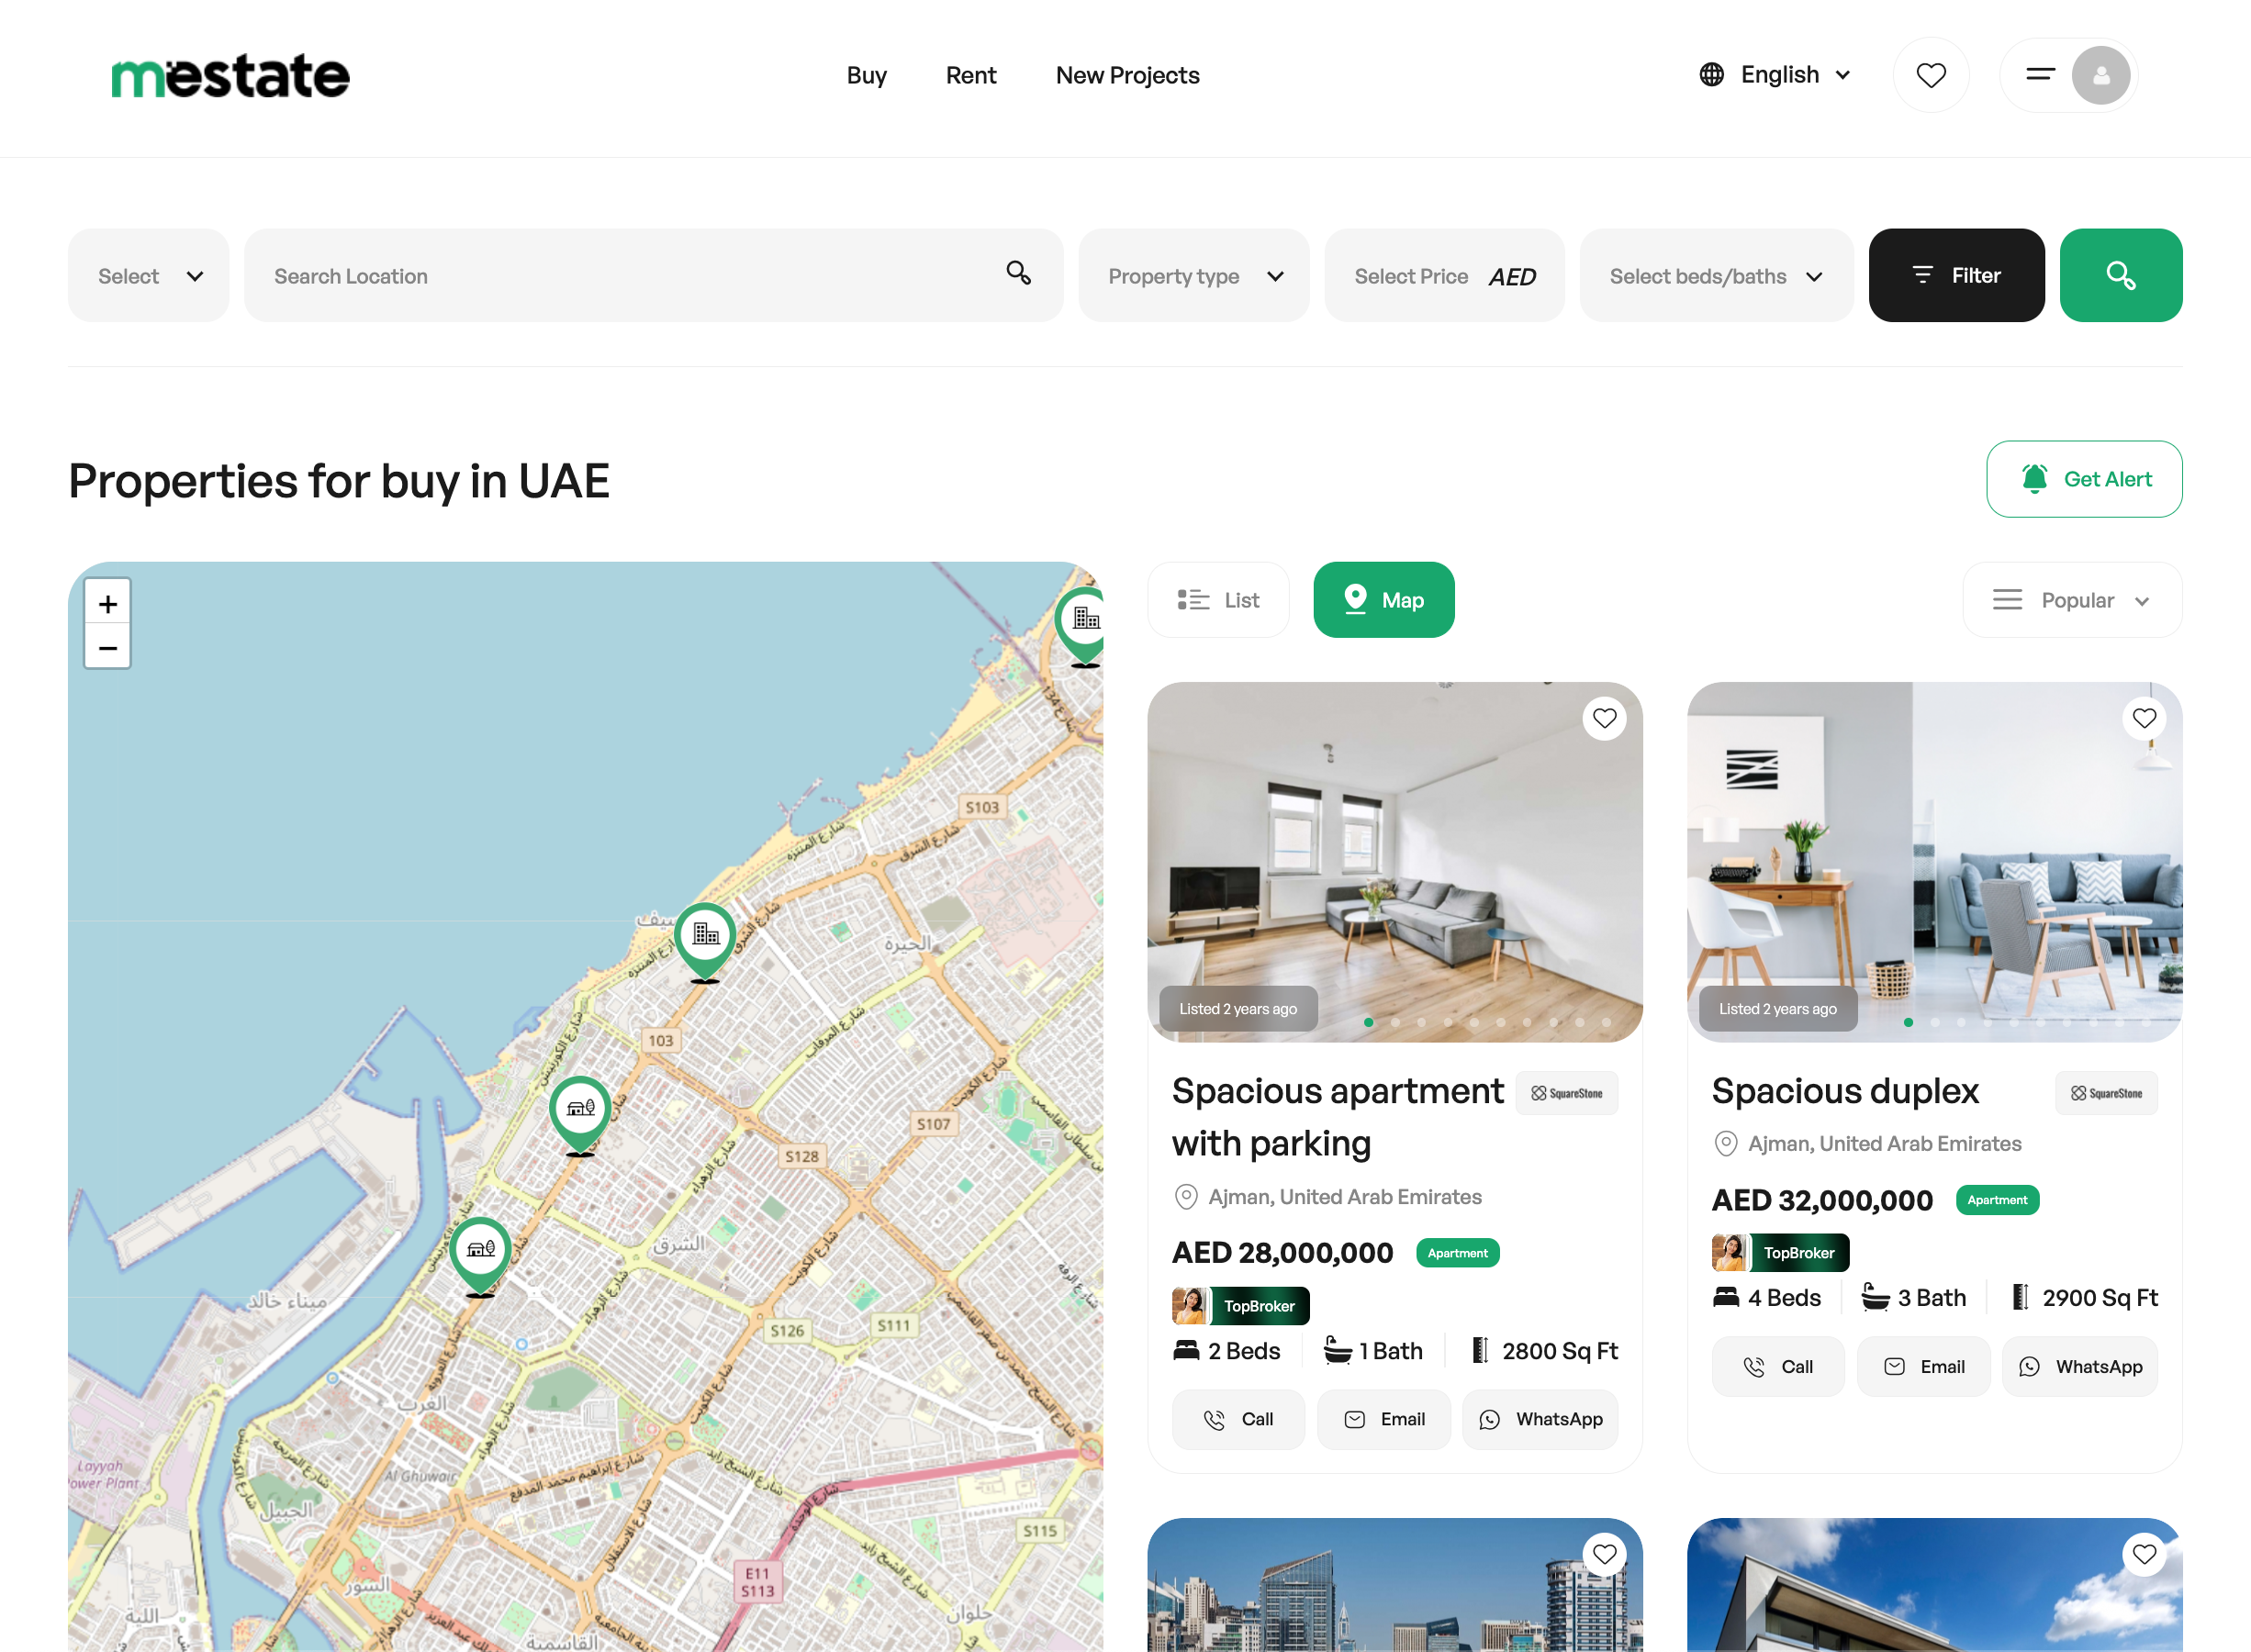Go to New Projects
The image size is (2251, 1652).
pyautogui.click(x=1127, y=75)
